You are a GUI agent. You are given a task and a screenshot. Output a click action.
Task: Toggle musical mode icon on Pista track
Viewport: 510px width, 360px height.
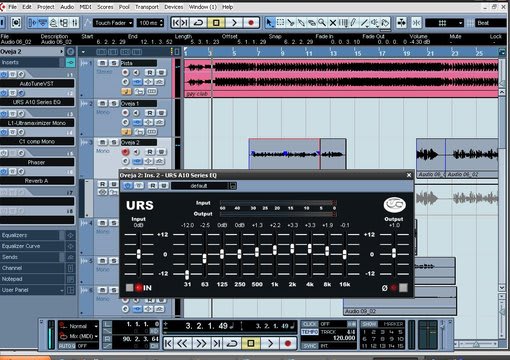click(126, 91)
